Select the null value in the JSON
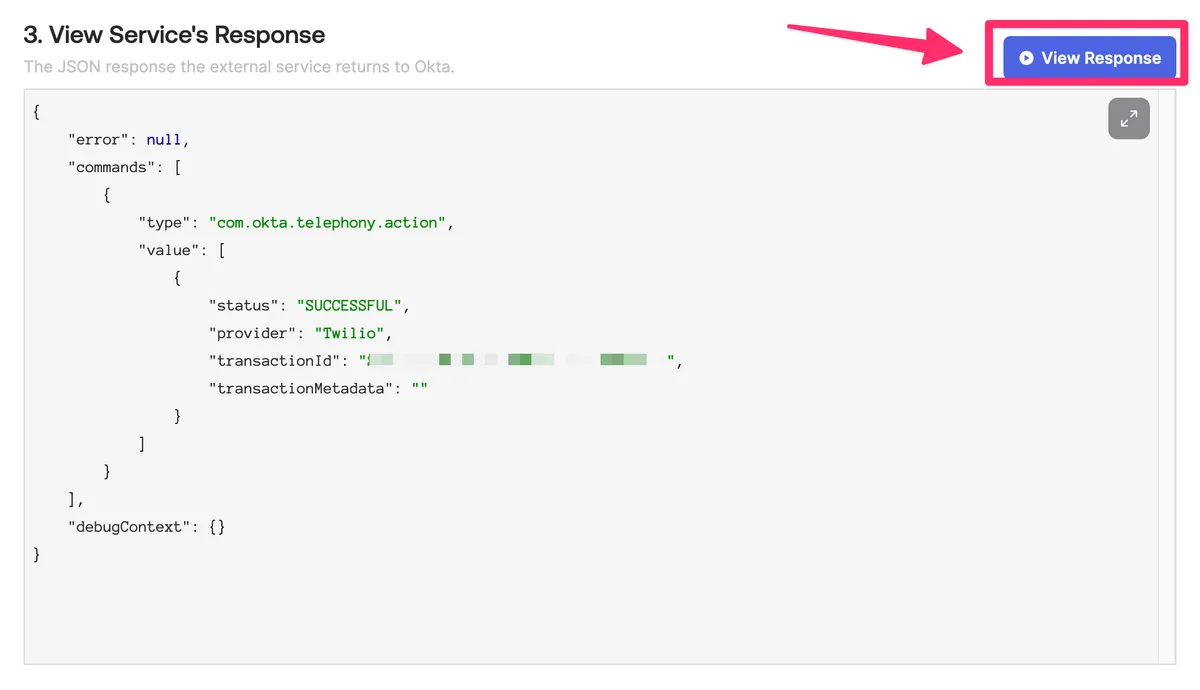The width and height of the screenshot is (1200, 690). click(x=164, y=140)
